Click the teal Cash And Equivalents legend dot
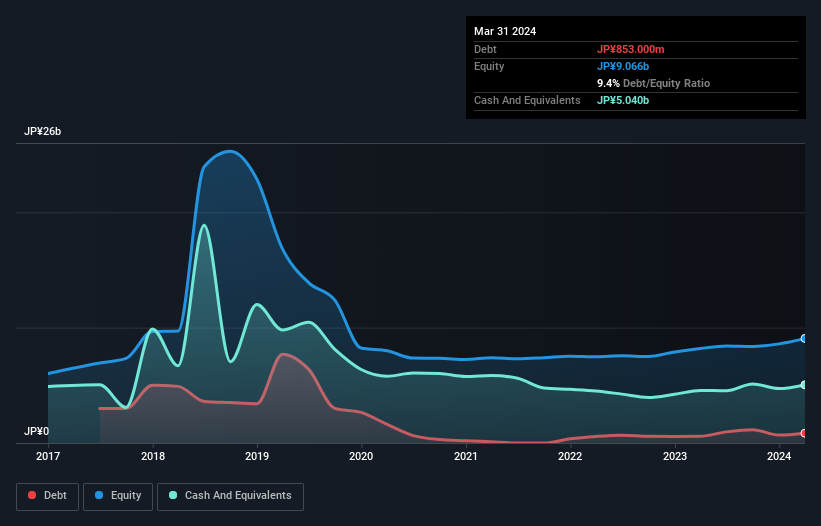 pyautogui.click(x=173, y=495)
